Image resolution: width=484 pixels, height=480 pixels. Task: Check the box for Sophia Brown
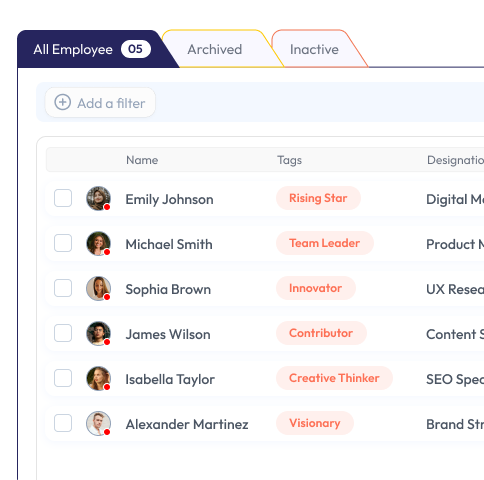pos(63,288)
